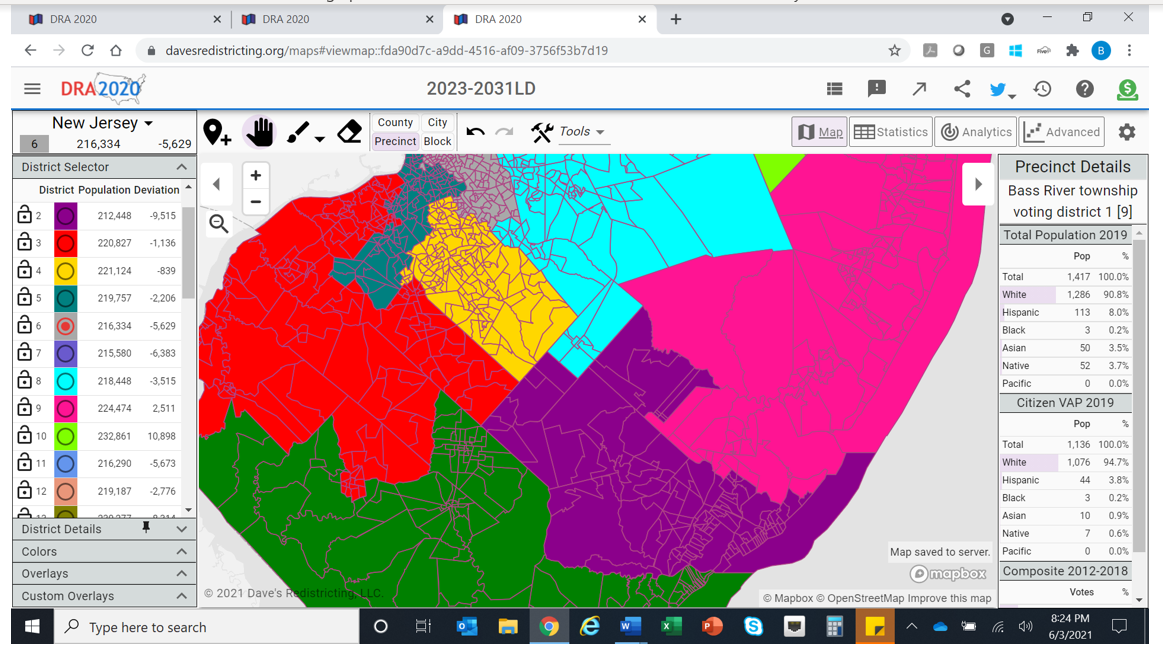The image size is (1163, 659).
Task: Open the Analytics tab
Action: (x=975, y=132)
